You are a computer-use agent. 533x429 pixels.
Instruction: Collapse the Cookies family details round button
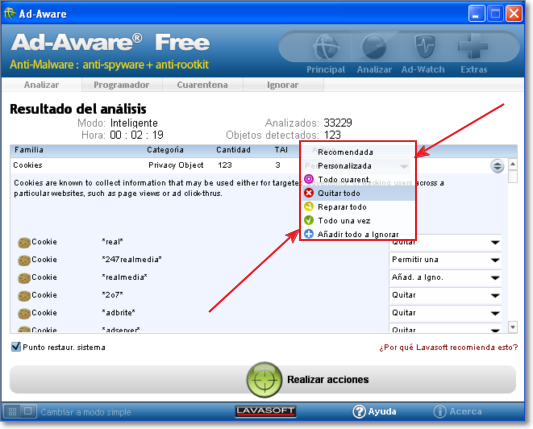tap(497, 166)
